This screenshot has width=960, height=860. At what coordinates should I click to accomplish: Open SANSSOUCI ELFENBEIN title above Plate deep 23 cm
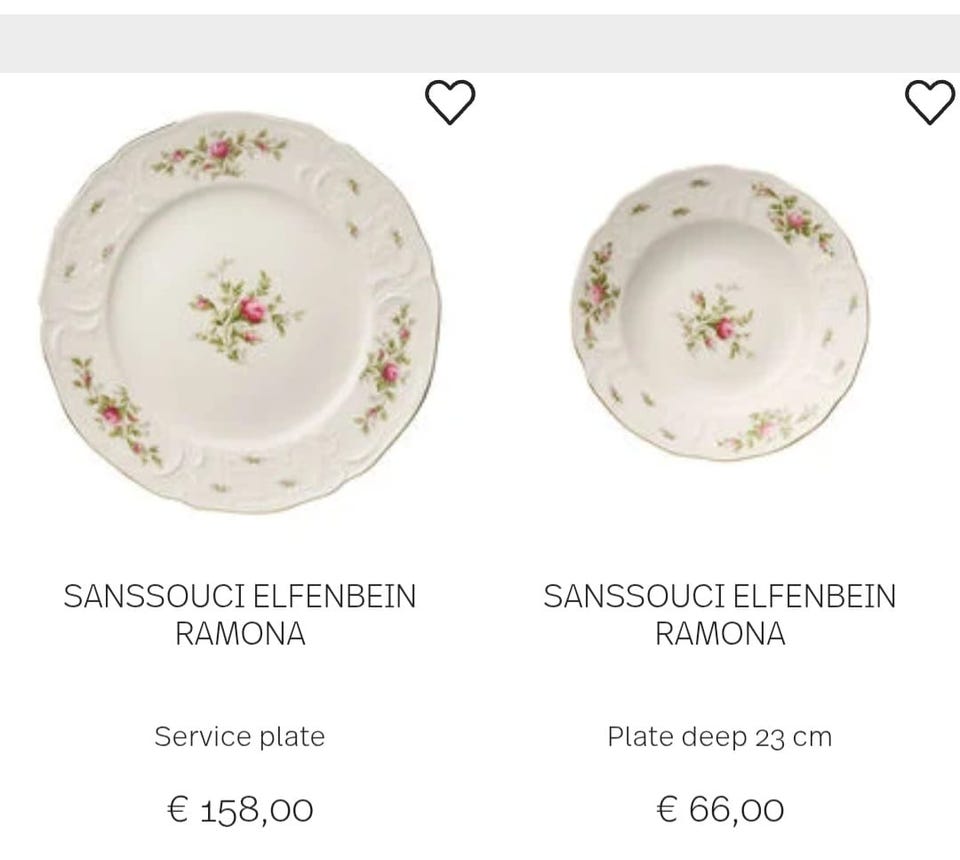[x=720, y=597]
